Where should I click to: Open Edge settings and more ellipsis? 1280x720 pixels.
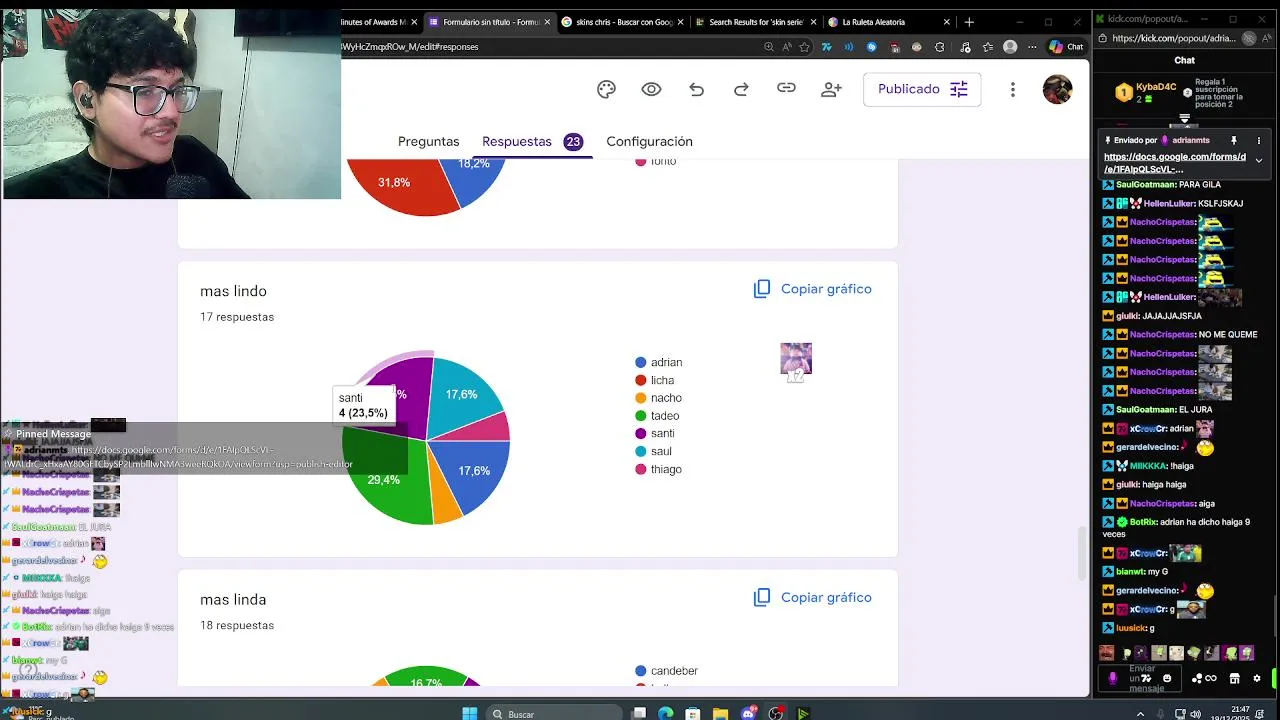1032,47
